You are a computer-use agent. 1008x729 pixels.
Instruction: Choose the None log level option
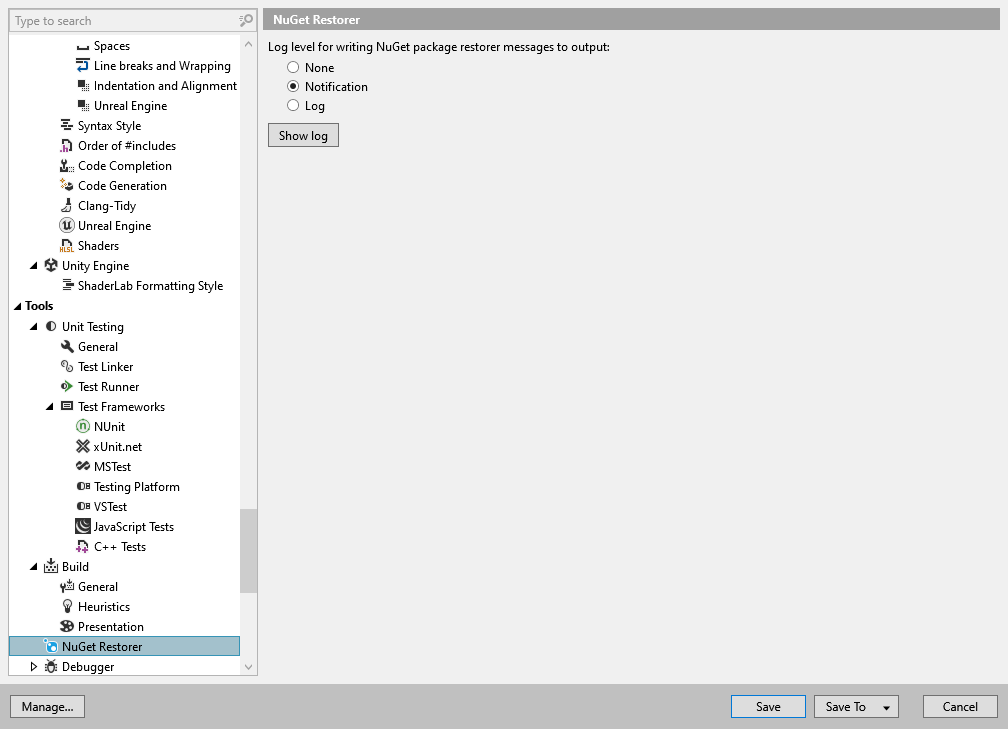click(293, 67)
